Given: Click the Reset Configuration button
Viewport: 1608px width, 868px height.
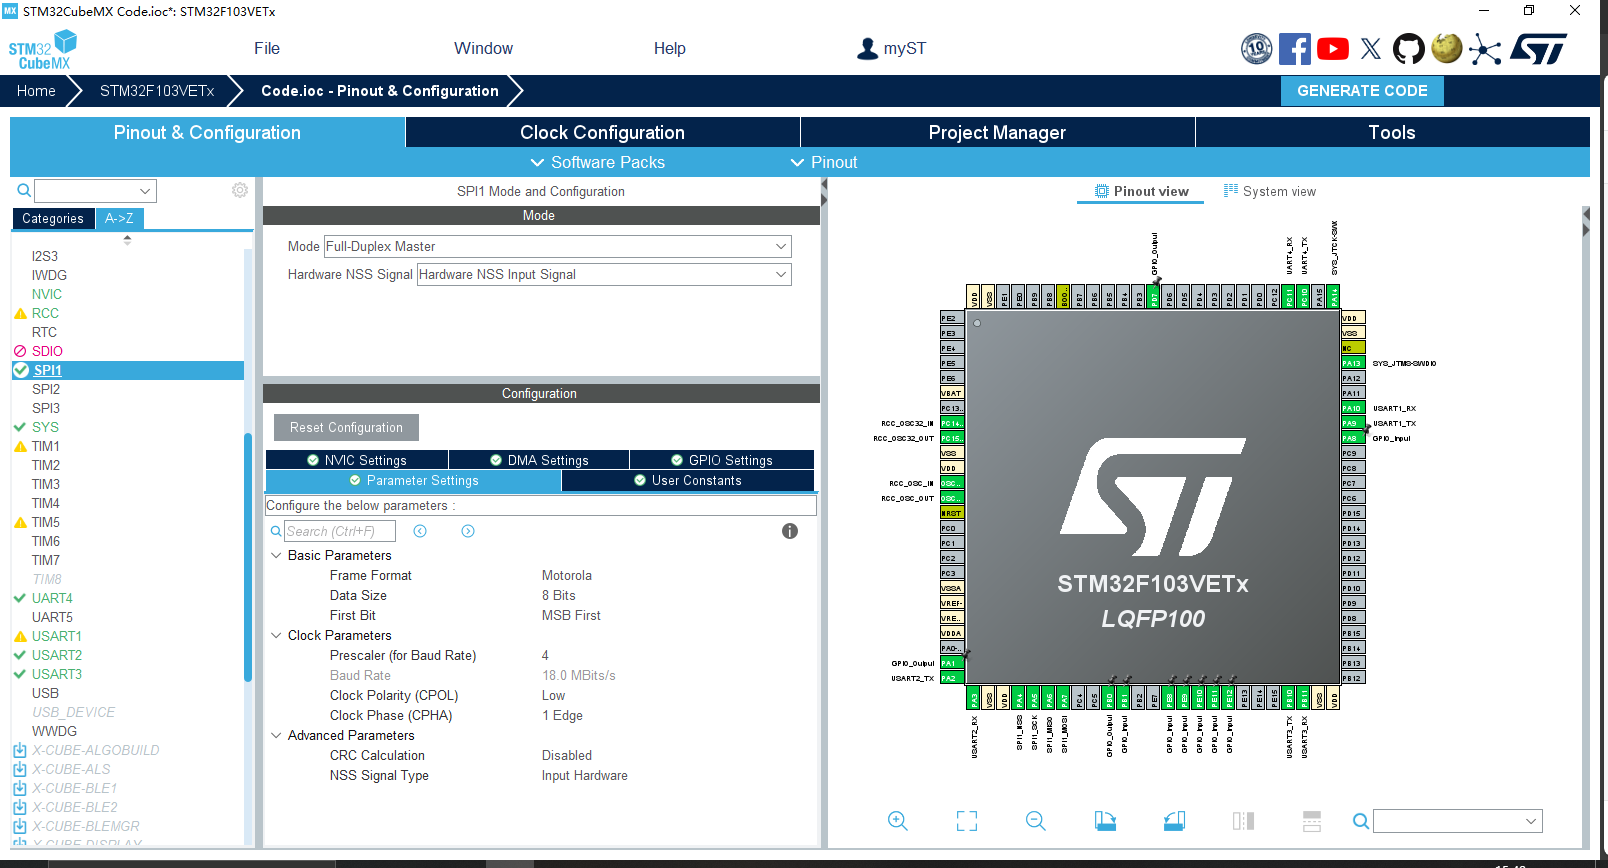Looking at the screenshot, I should 346,427.
